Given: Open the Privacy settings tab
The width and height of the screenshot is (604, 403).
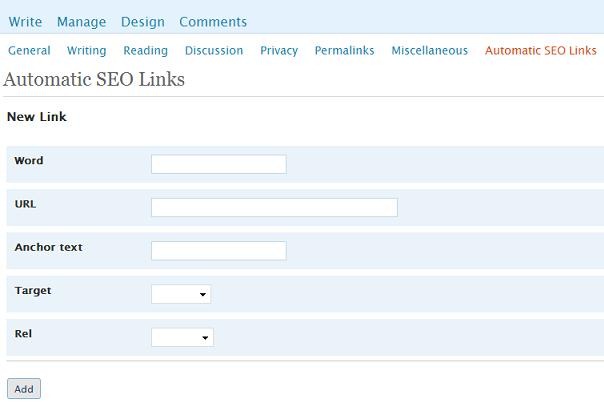Looking at the screenshot, I should point(279,50).
